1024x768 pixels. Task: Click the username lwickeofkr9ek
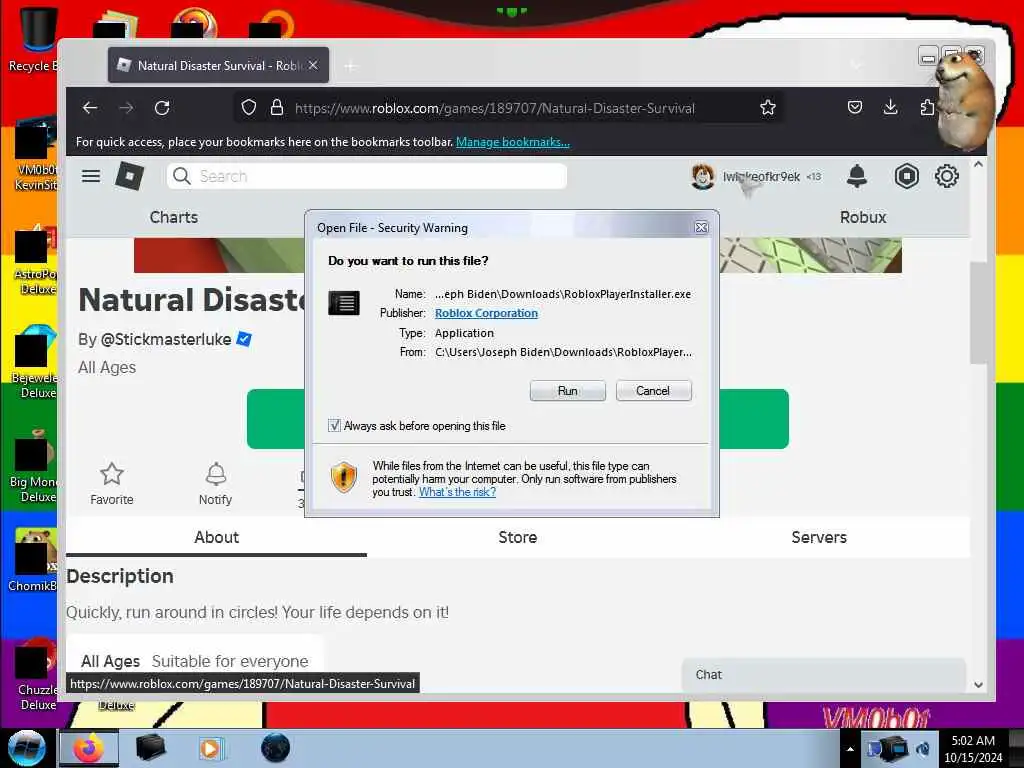(x=761, y=176)
